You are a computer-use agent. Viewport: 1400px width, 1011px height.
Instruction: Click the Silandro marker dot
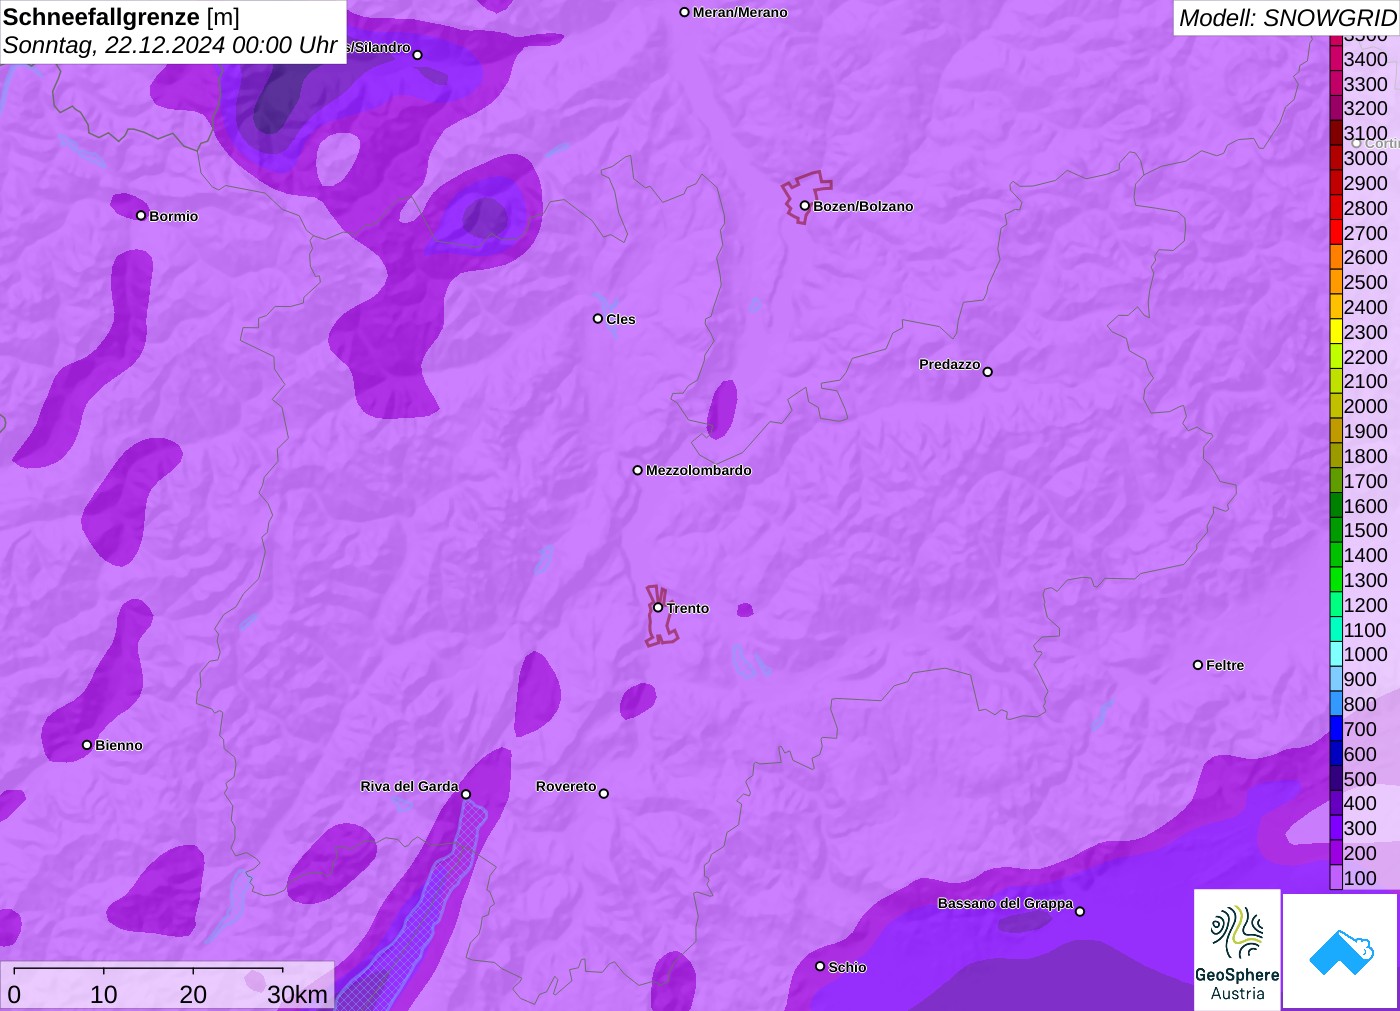click(418, 55)
